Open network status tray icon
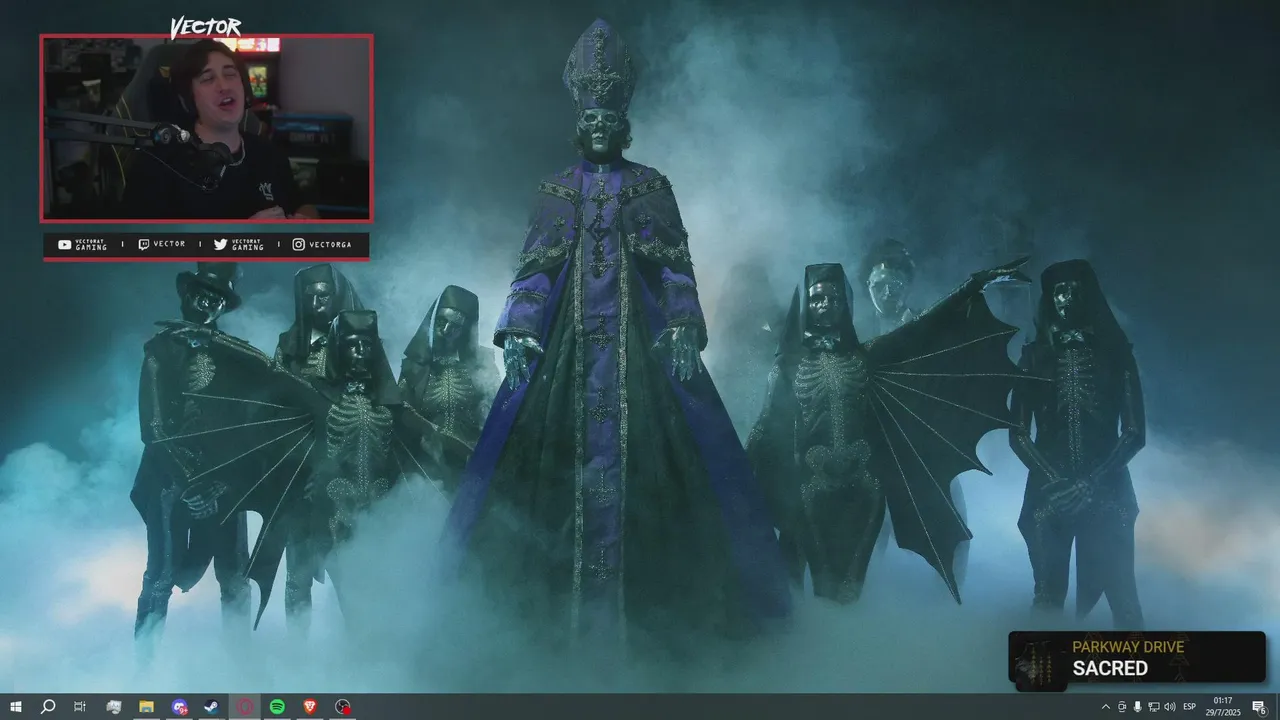The image size is (1280, 720). pyautogui.click(x=1153, y=707)
